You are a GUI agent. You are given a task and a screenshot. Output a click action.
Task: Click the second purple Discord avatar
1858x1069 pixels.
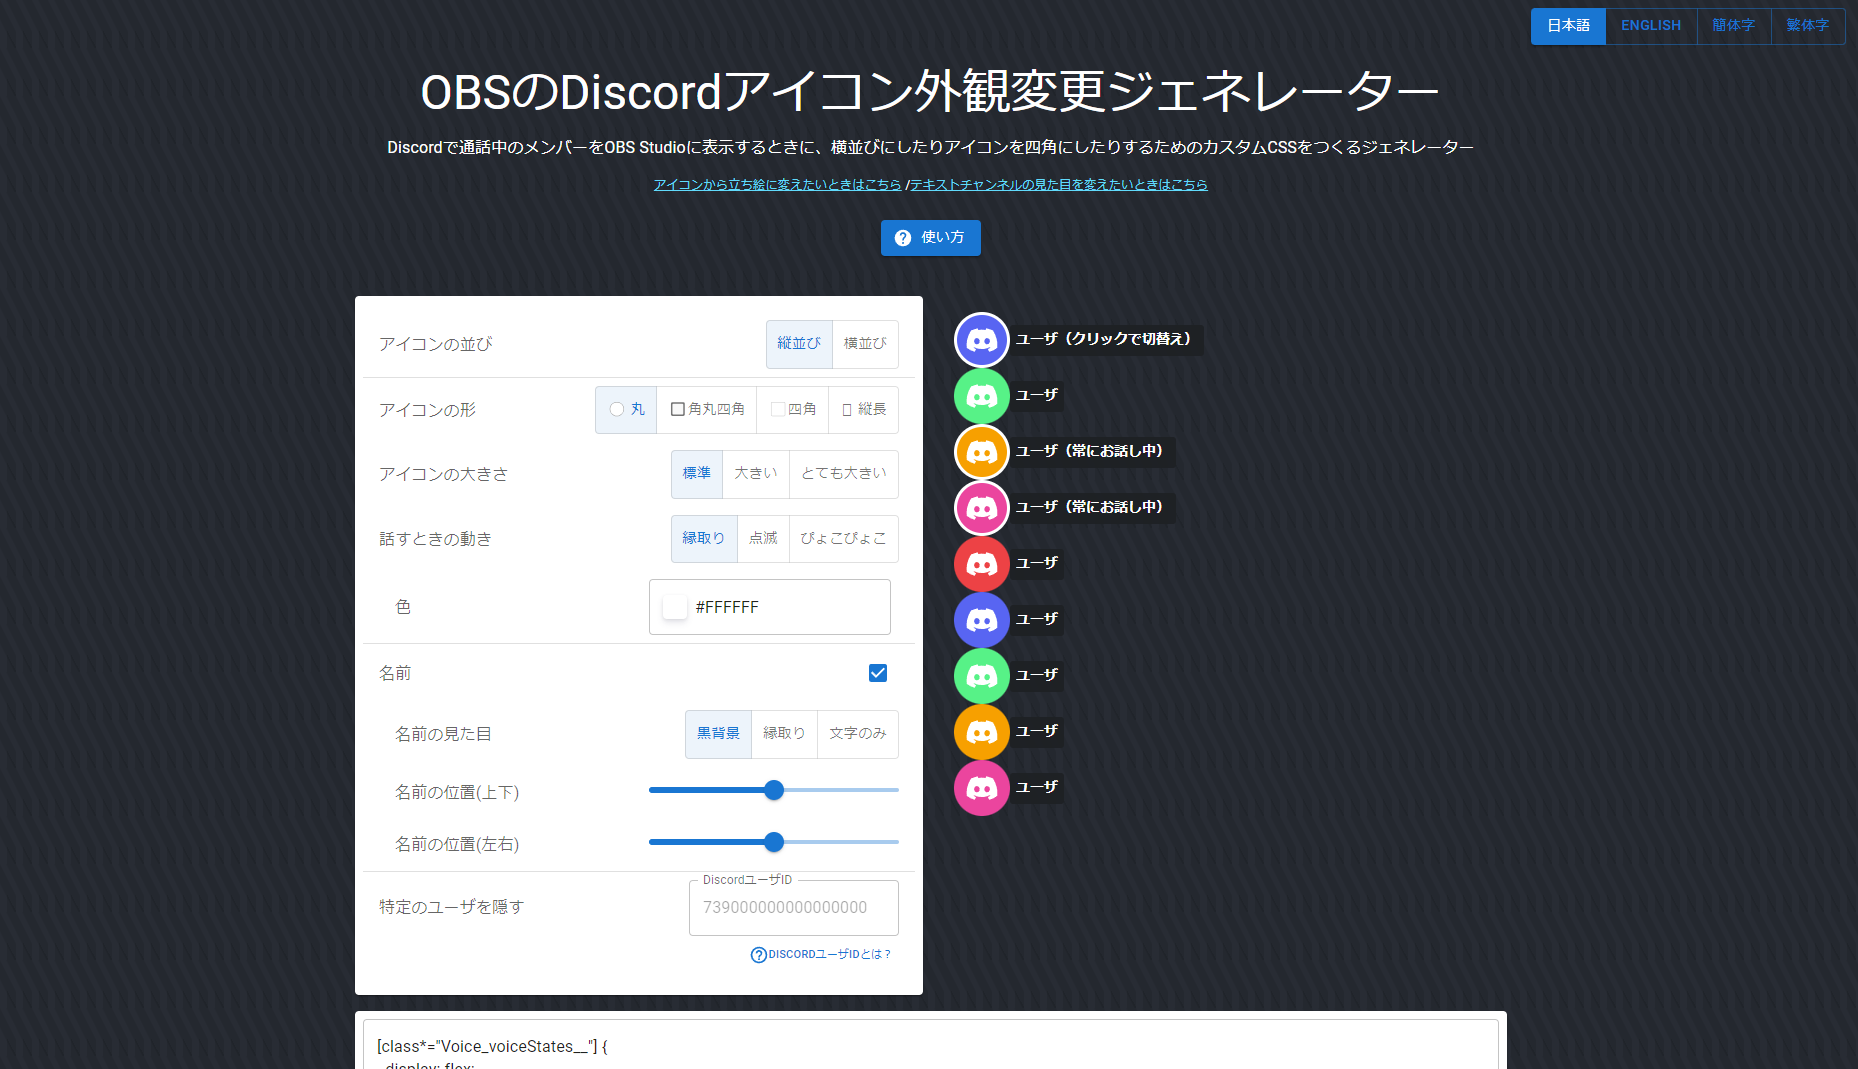981,620
